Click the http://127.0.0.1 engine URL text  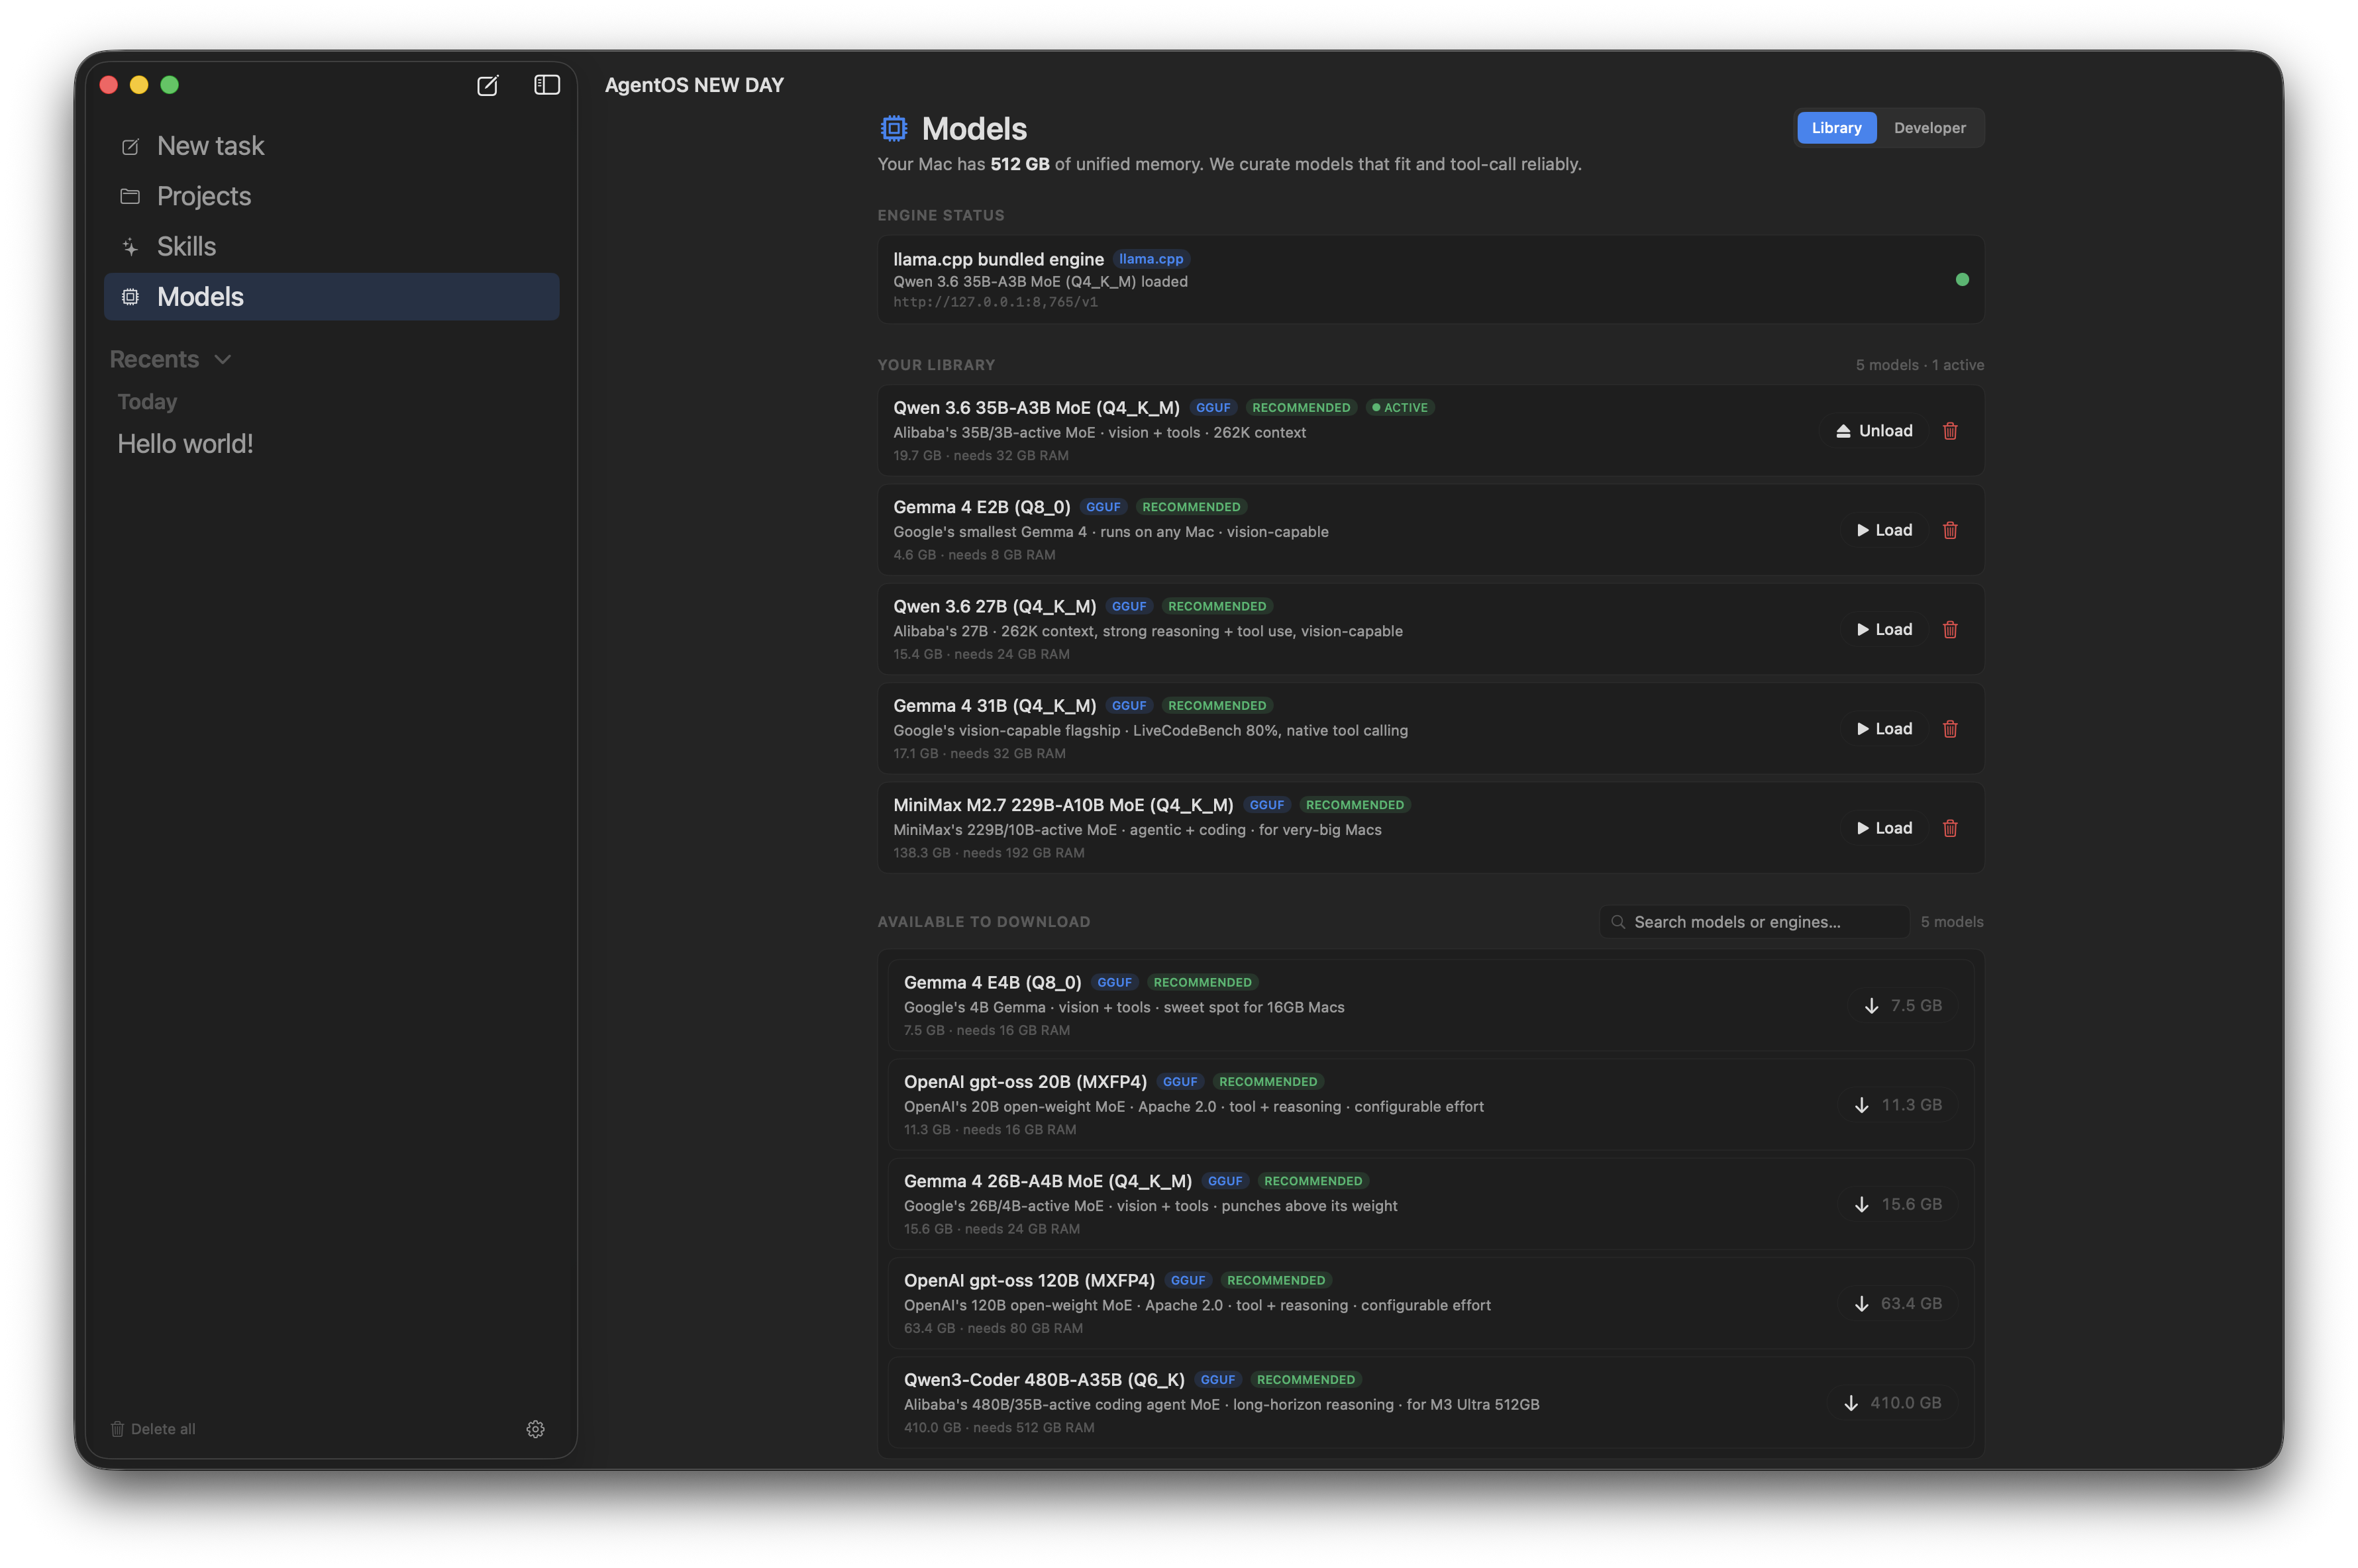click(x=995, y=302)
